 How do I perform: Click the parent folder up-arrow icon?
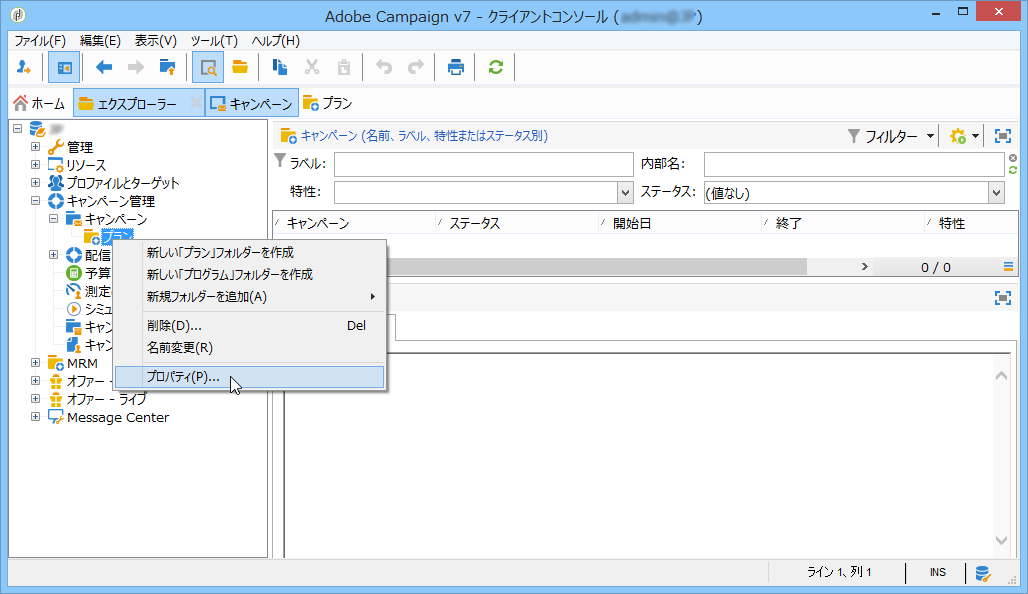click(x=168, y=67)
